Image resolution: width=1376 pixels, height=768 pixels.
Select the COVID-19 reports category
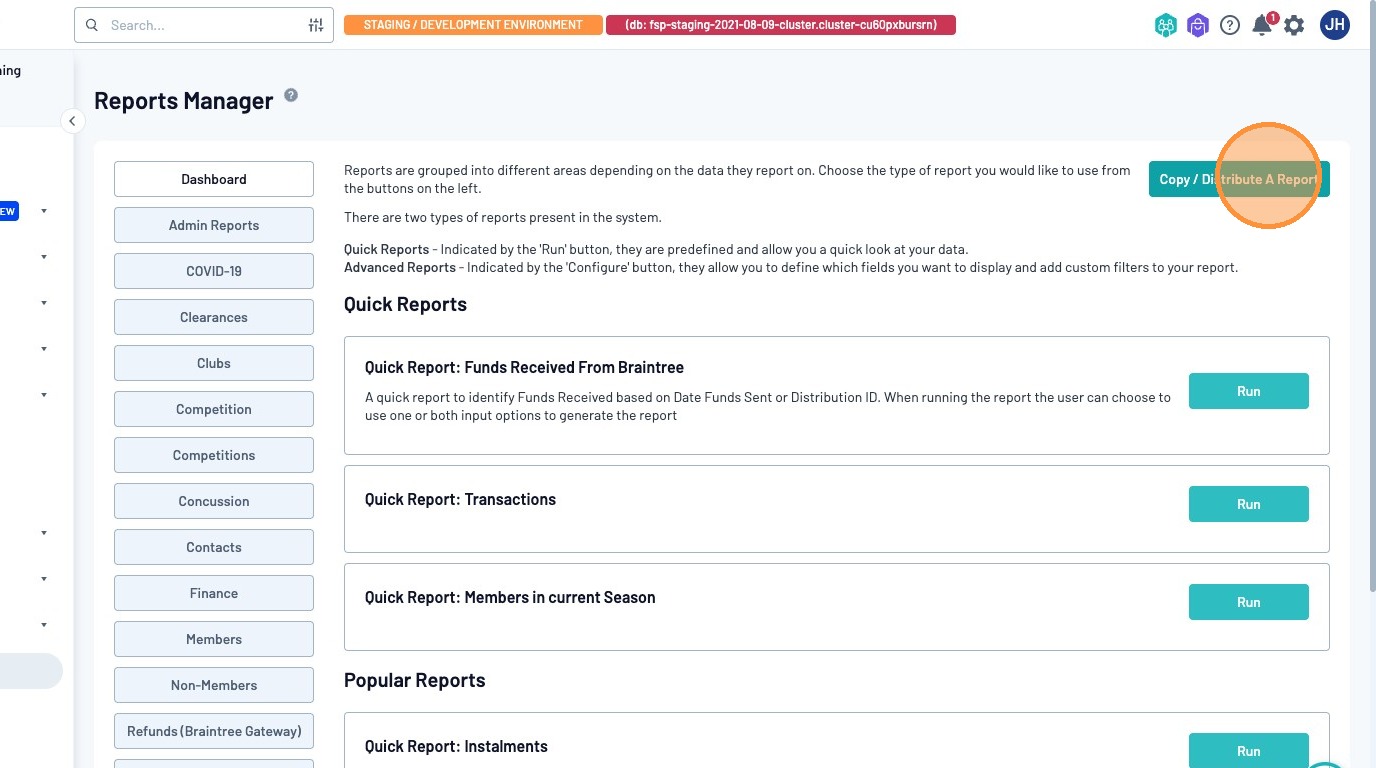[x=214, y=271]
